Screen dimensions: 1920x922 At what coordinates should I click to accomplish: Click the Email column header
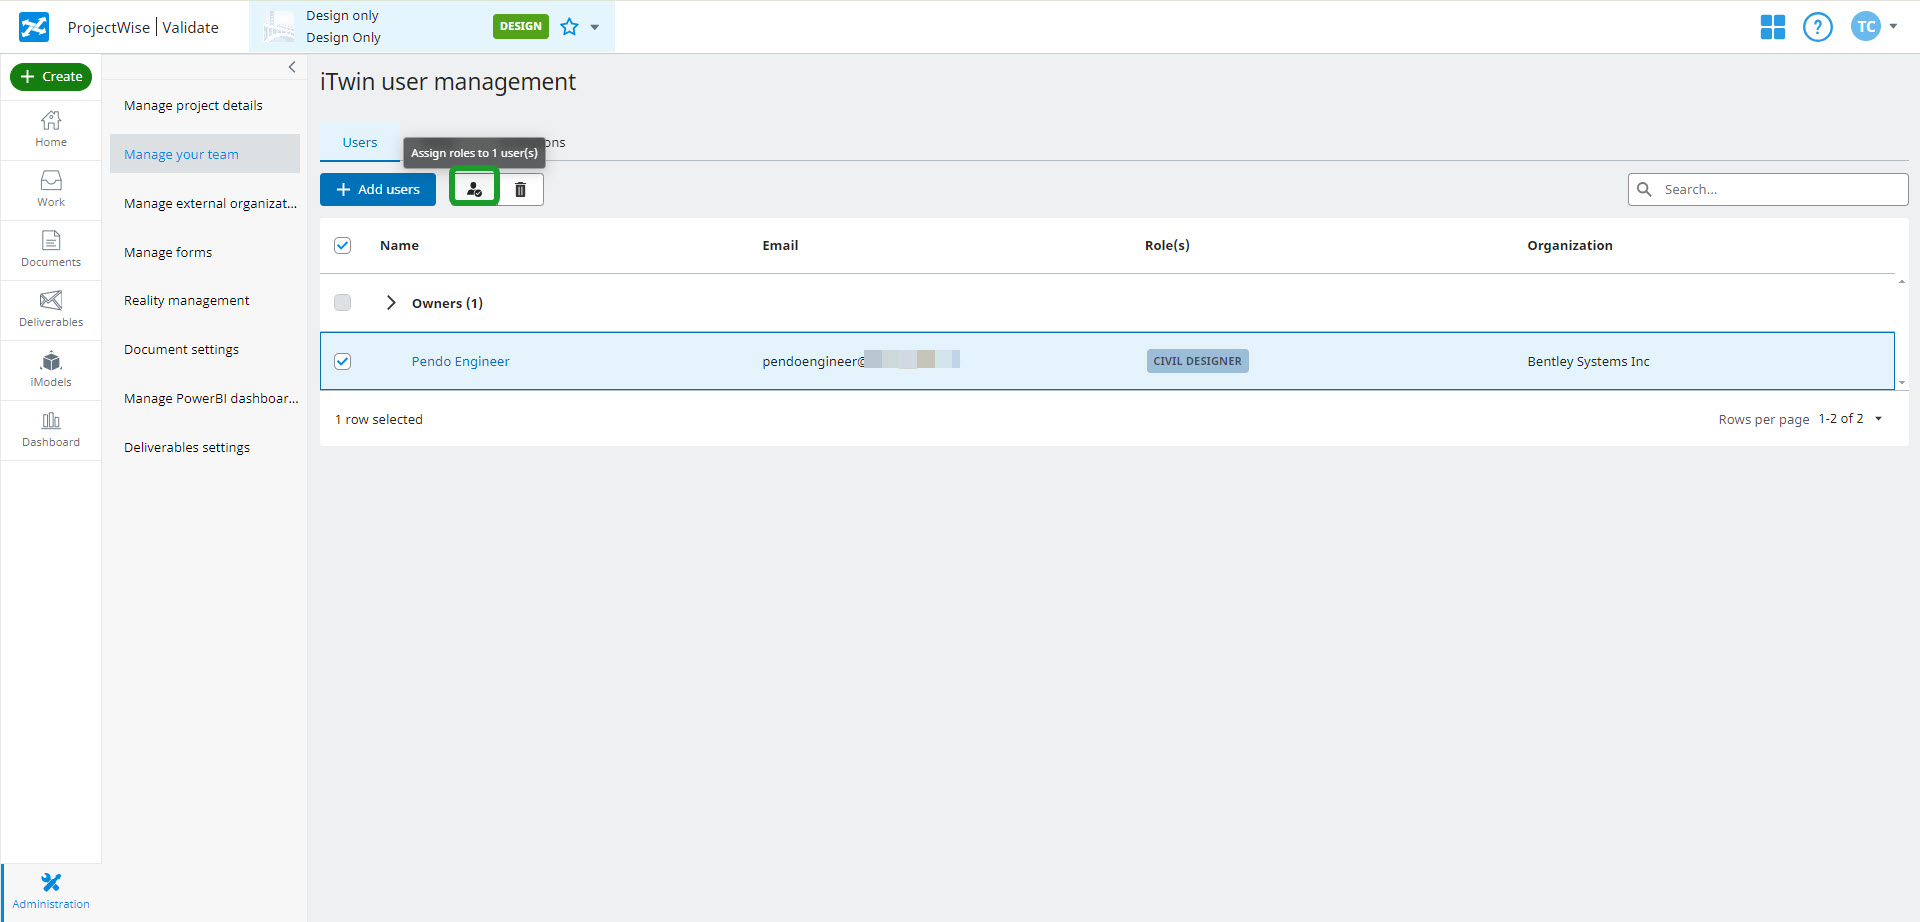pos(780,245)
